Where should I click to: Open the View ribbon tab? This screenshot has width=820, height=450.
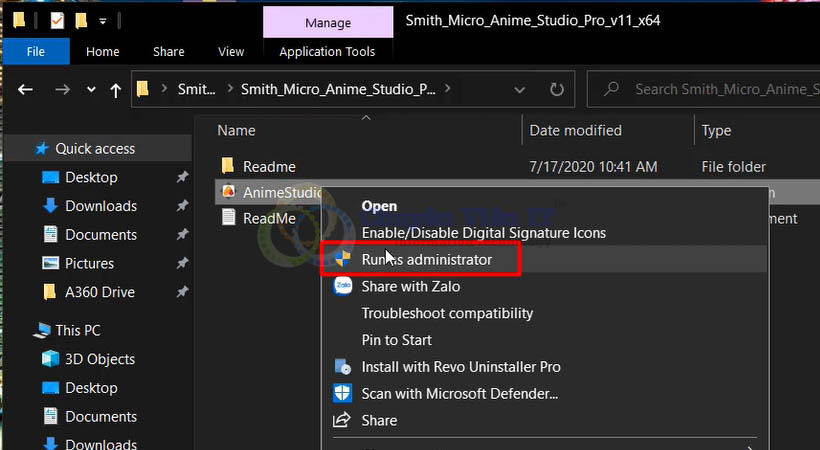[230, 52]
